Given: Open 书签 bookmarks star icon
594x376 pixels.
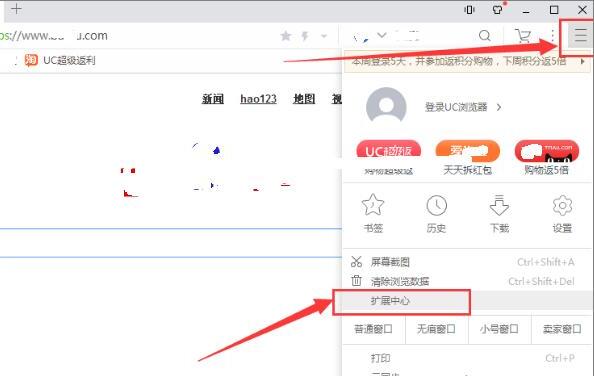Looking at the screenshot, I should click(x=373, y=205).
